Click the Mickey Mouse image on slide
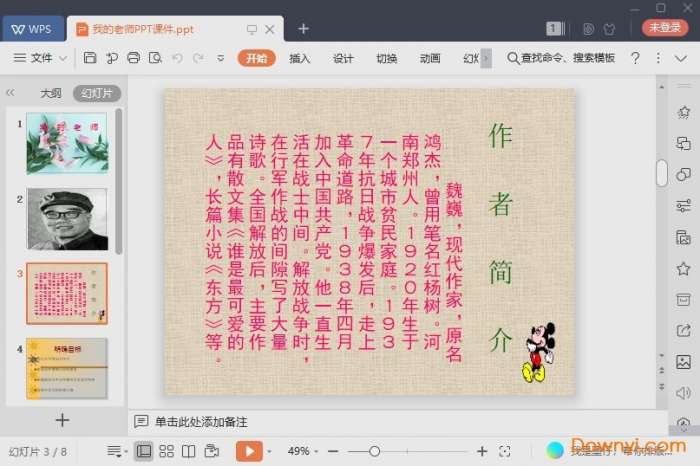The width and height of the screenshot is (700, 466). pos(539,353)
